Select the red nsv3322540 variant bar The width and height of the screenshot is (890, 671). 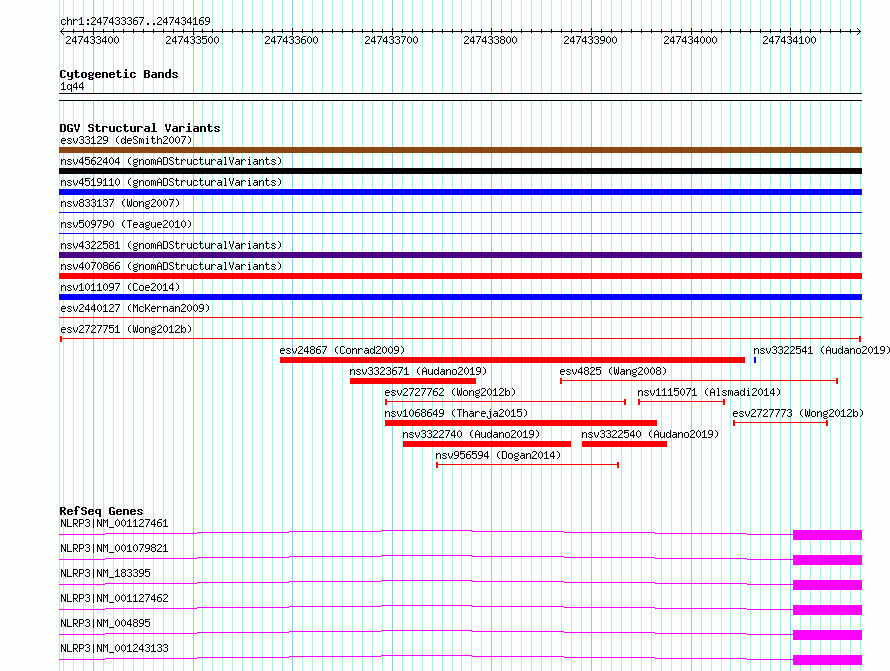pyautogui.click(x=624, y=444)
